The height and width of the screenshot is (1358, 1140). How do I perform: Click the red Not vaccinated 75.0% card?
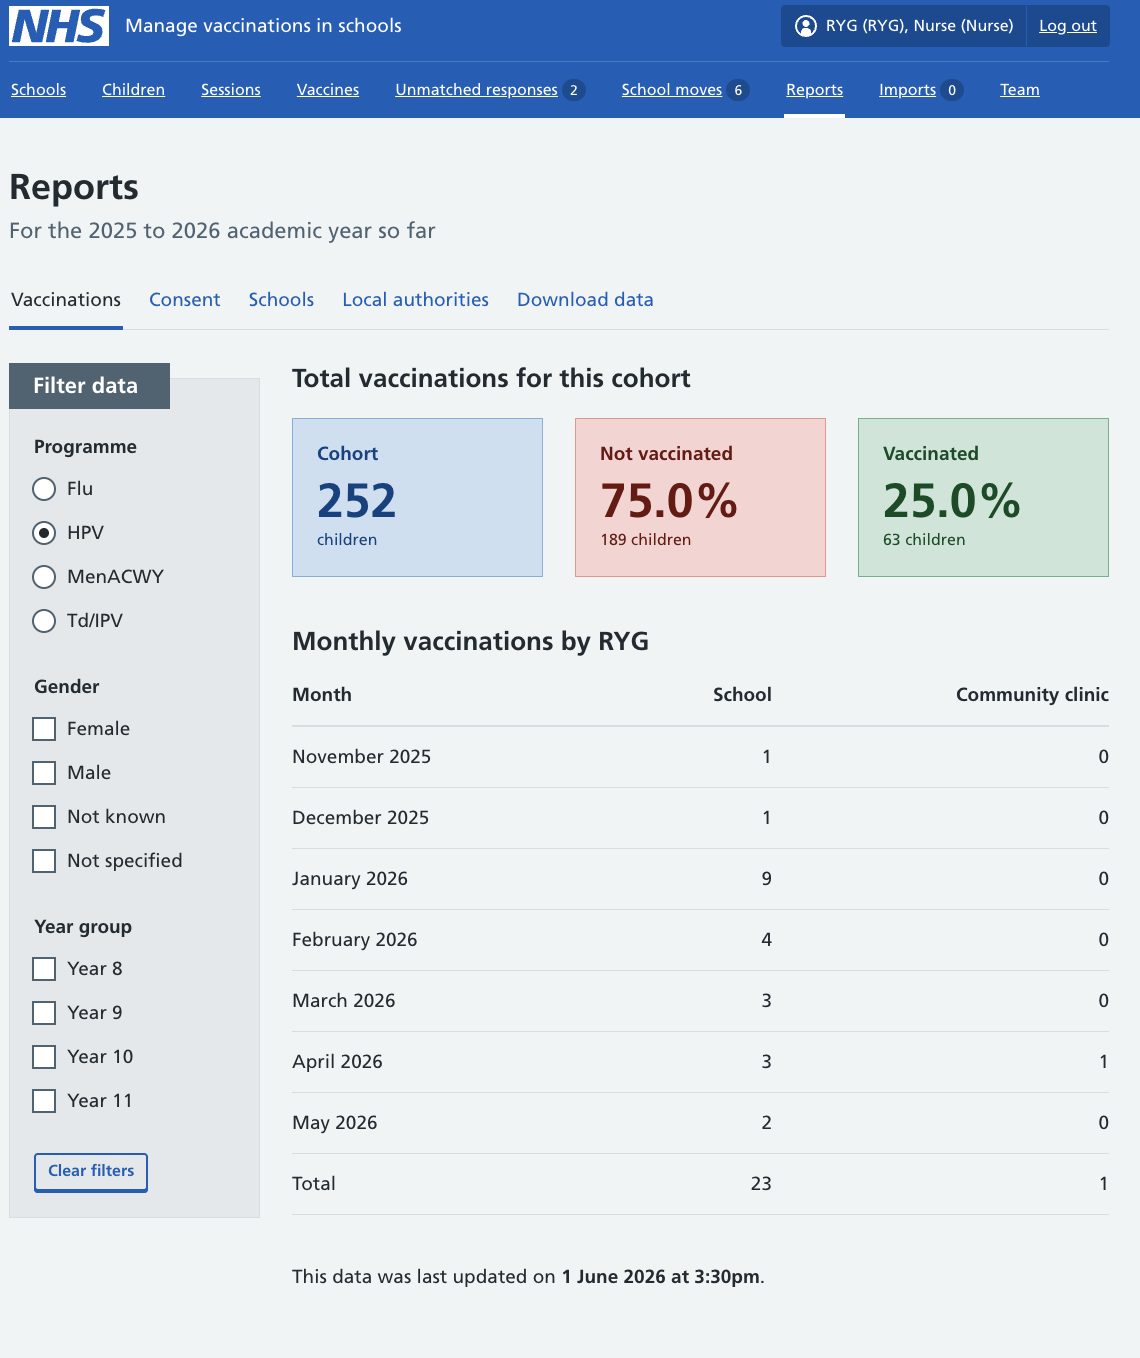click(x=700, y=497)
